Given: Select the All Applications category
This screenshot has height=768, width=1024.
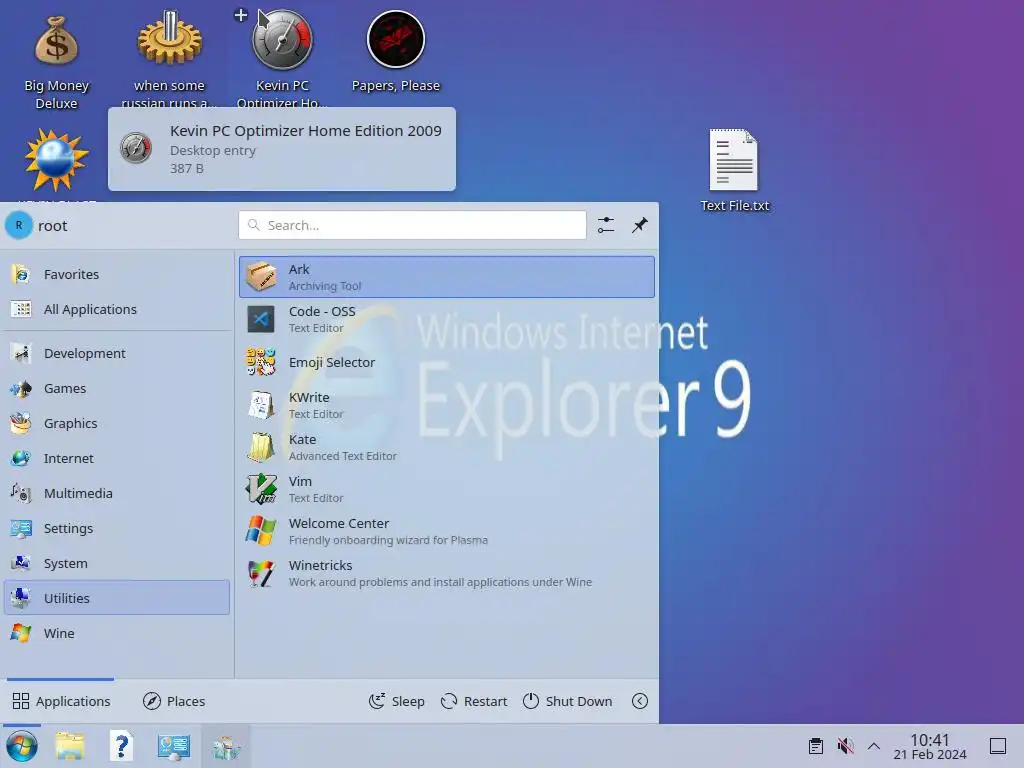Looking at the screenshot, I should click(117, 309).
